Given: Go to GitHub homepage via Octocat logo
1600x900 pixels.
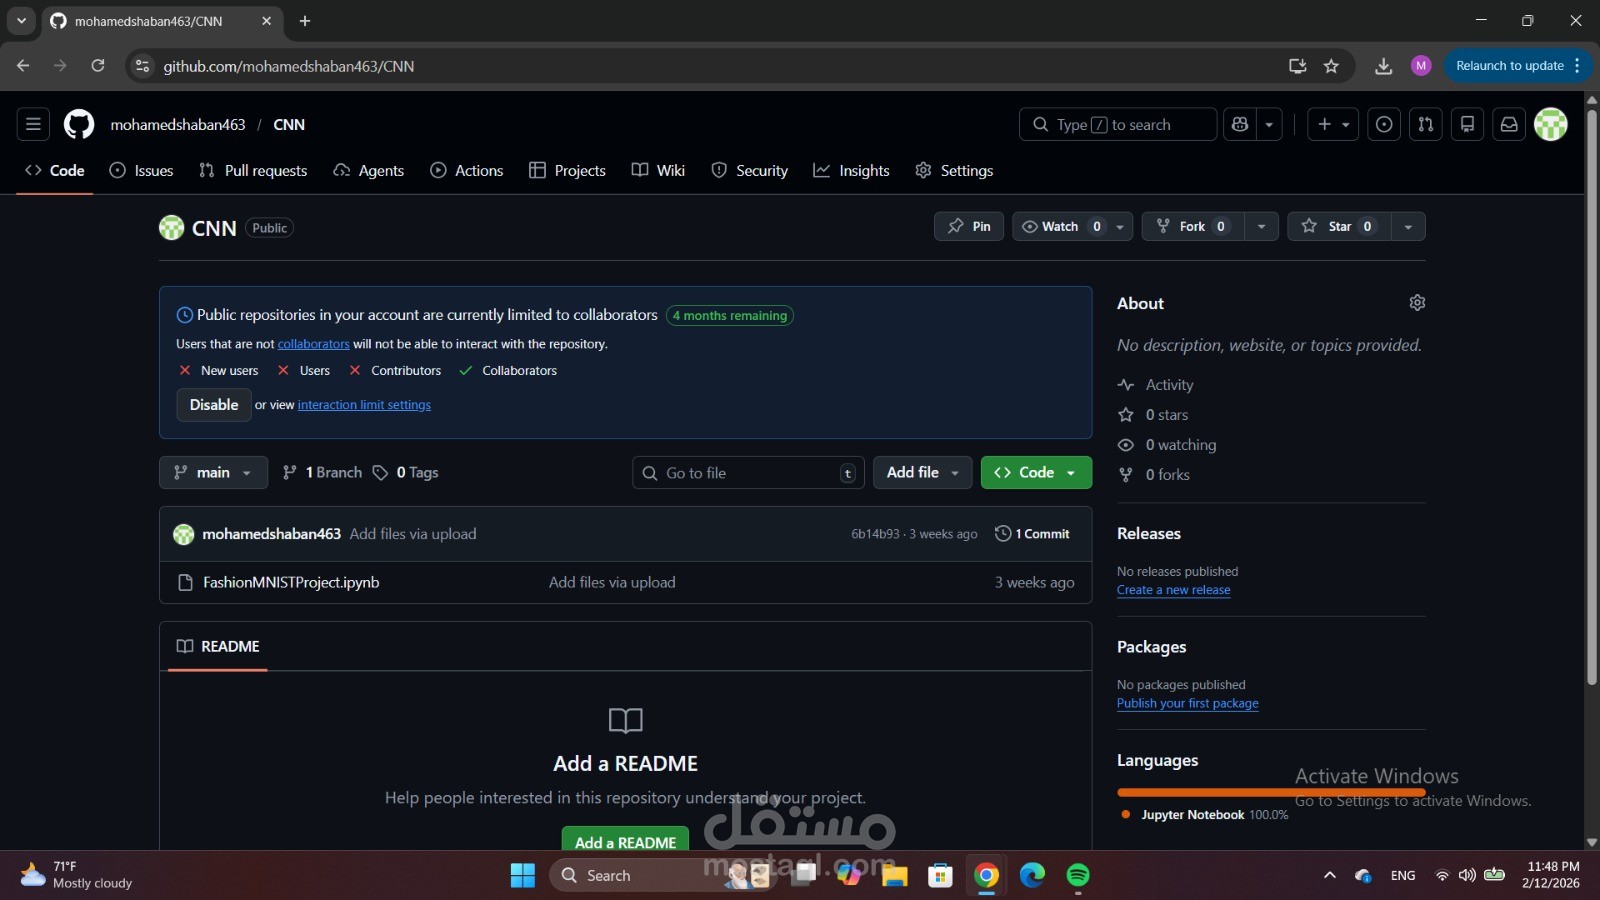Looking at the screenshot, I should [x=79, y=124].
